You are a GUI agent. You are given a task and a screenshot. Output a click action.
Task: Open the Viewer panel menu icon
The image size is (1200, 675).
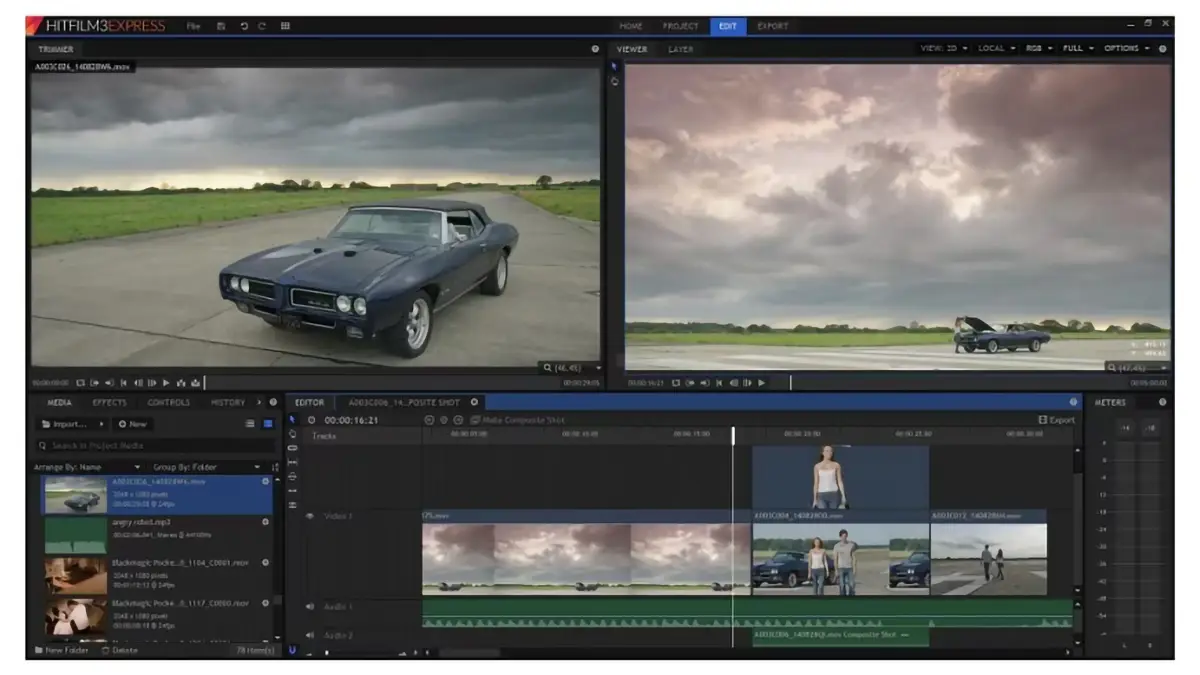[1162, 49]
